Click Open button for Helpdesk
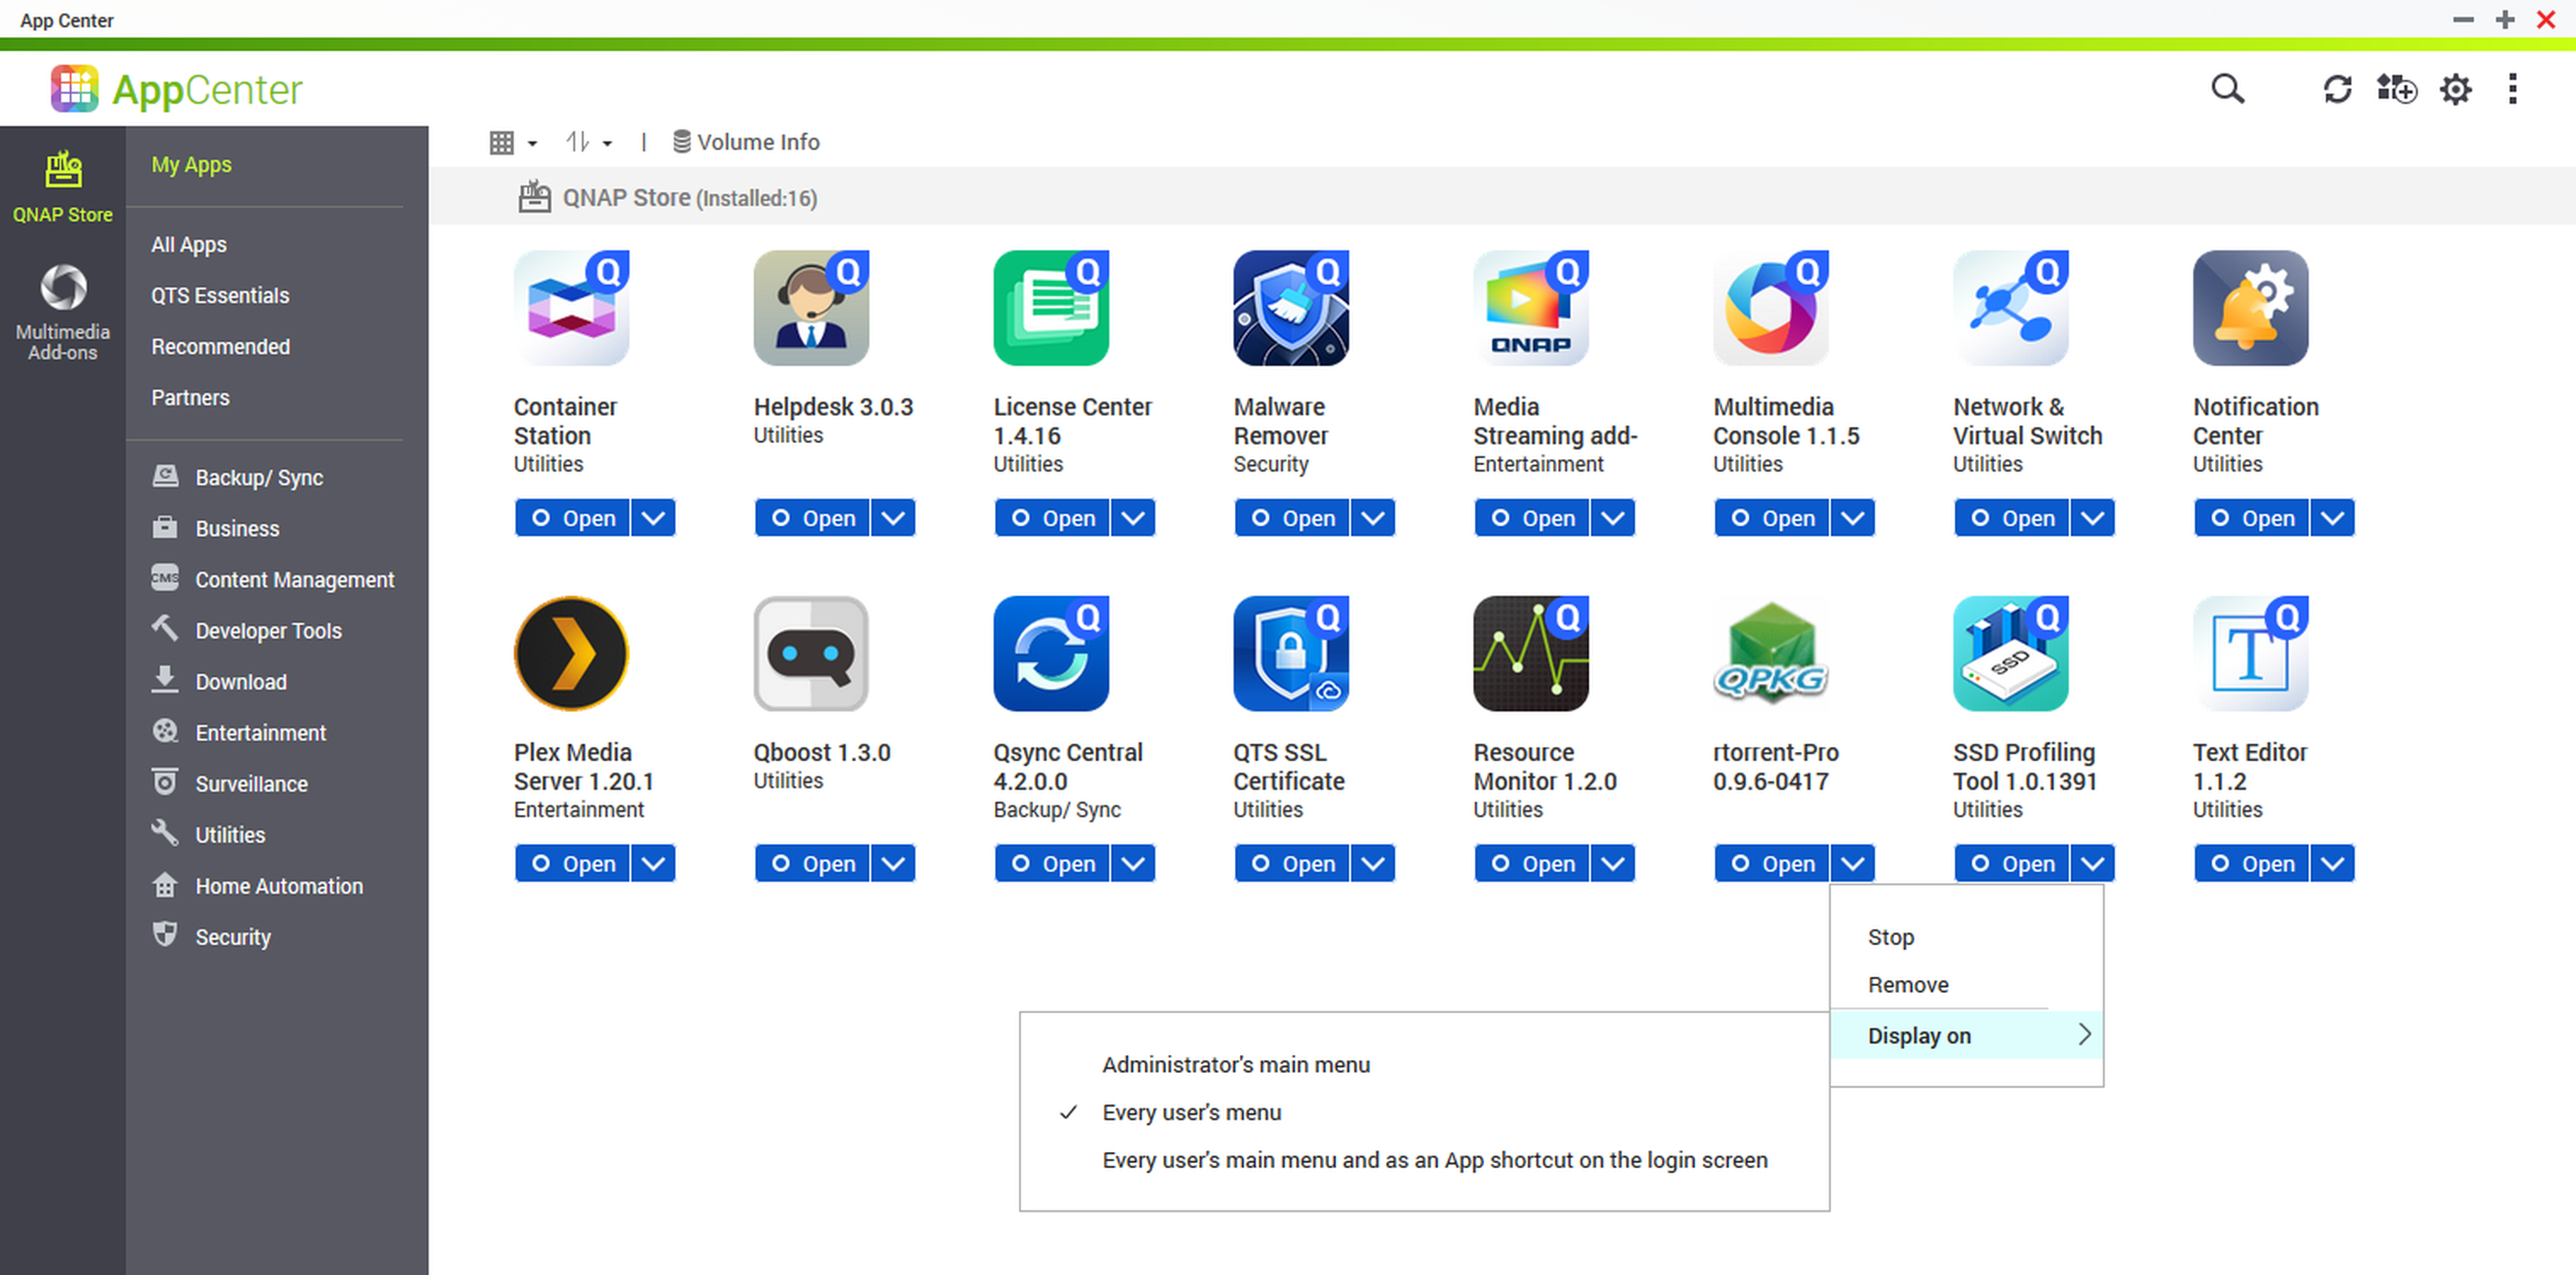This screenshot has width=2576, height=1275. [x=812, y=518]
